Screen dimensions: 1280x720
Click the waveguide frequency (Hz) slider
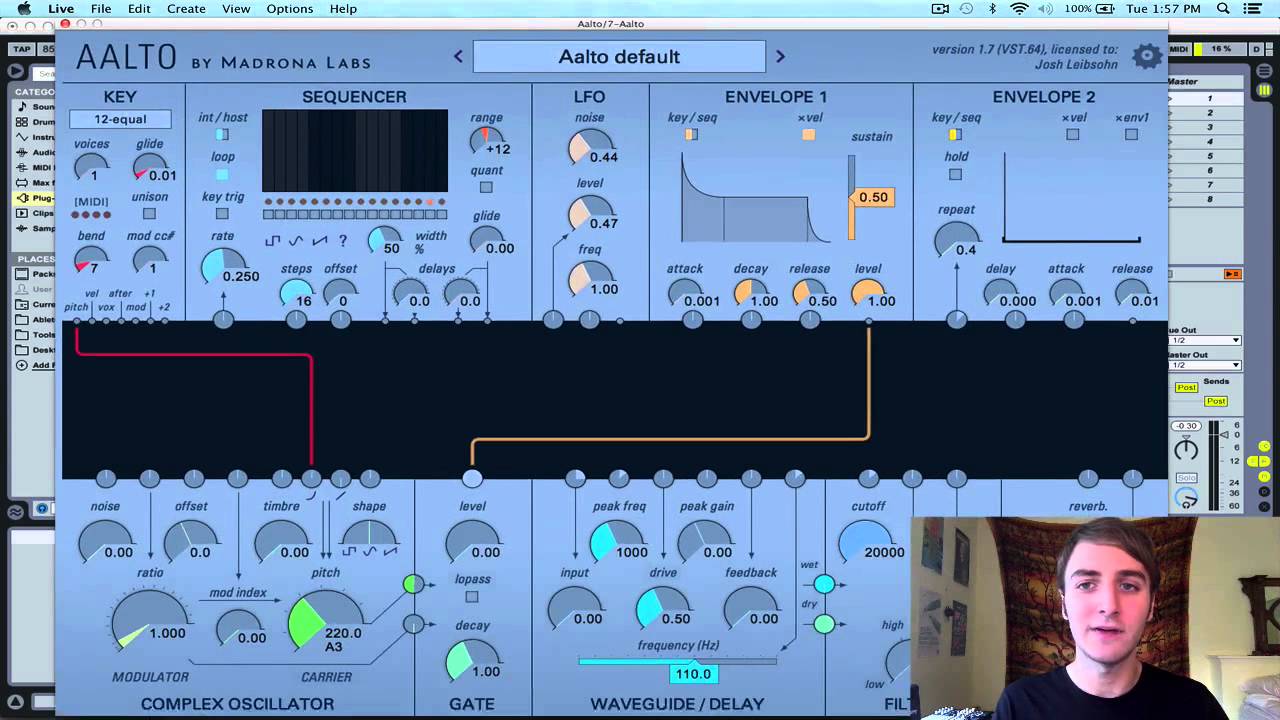click(x=677, y=661)
